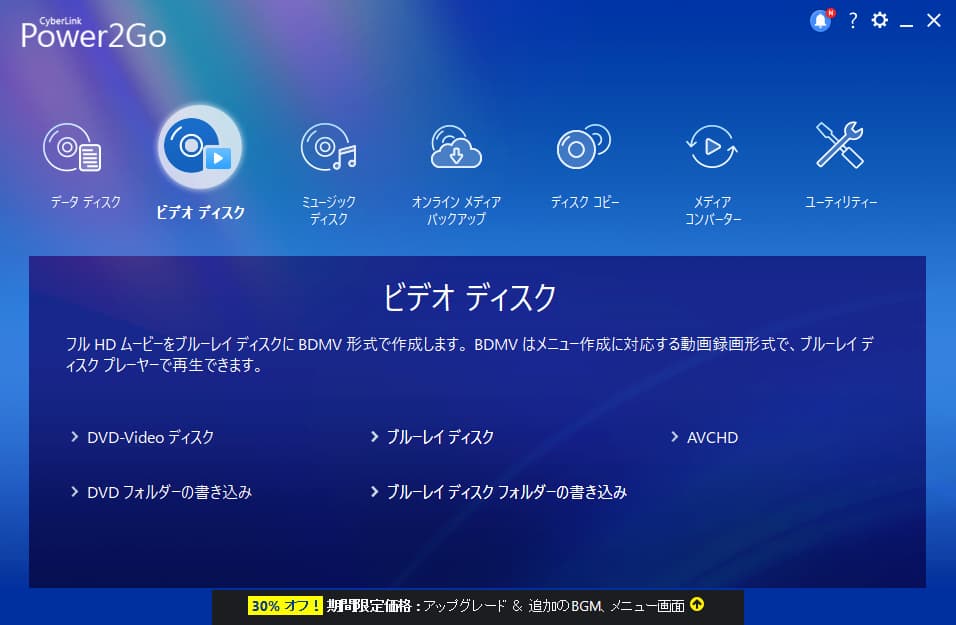Viewport: 956px width, 625px height.
Task: Click the CyberLink Power2Go logo
Action: pos(93,33)
